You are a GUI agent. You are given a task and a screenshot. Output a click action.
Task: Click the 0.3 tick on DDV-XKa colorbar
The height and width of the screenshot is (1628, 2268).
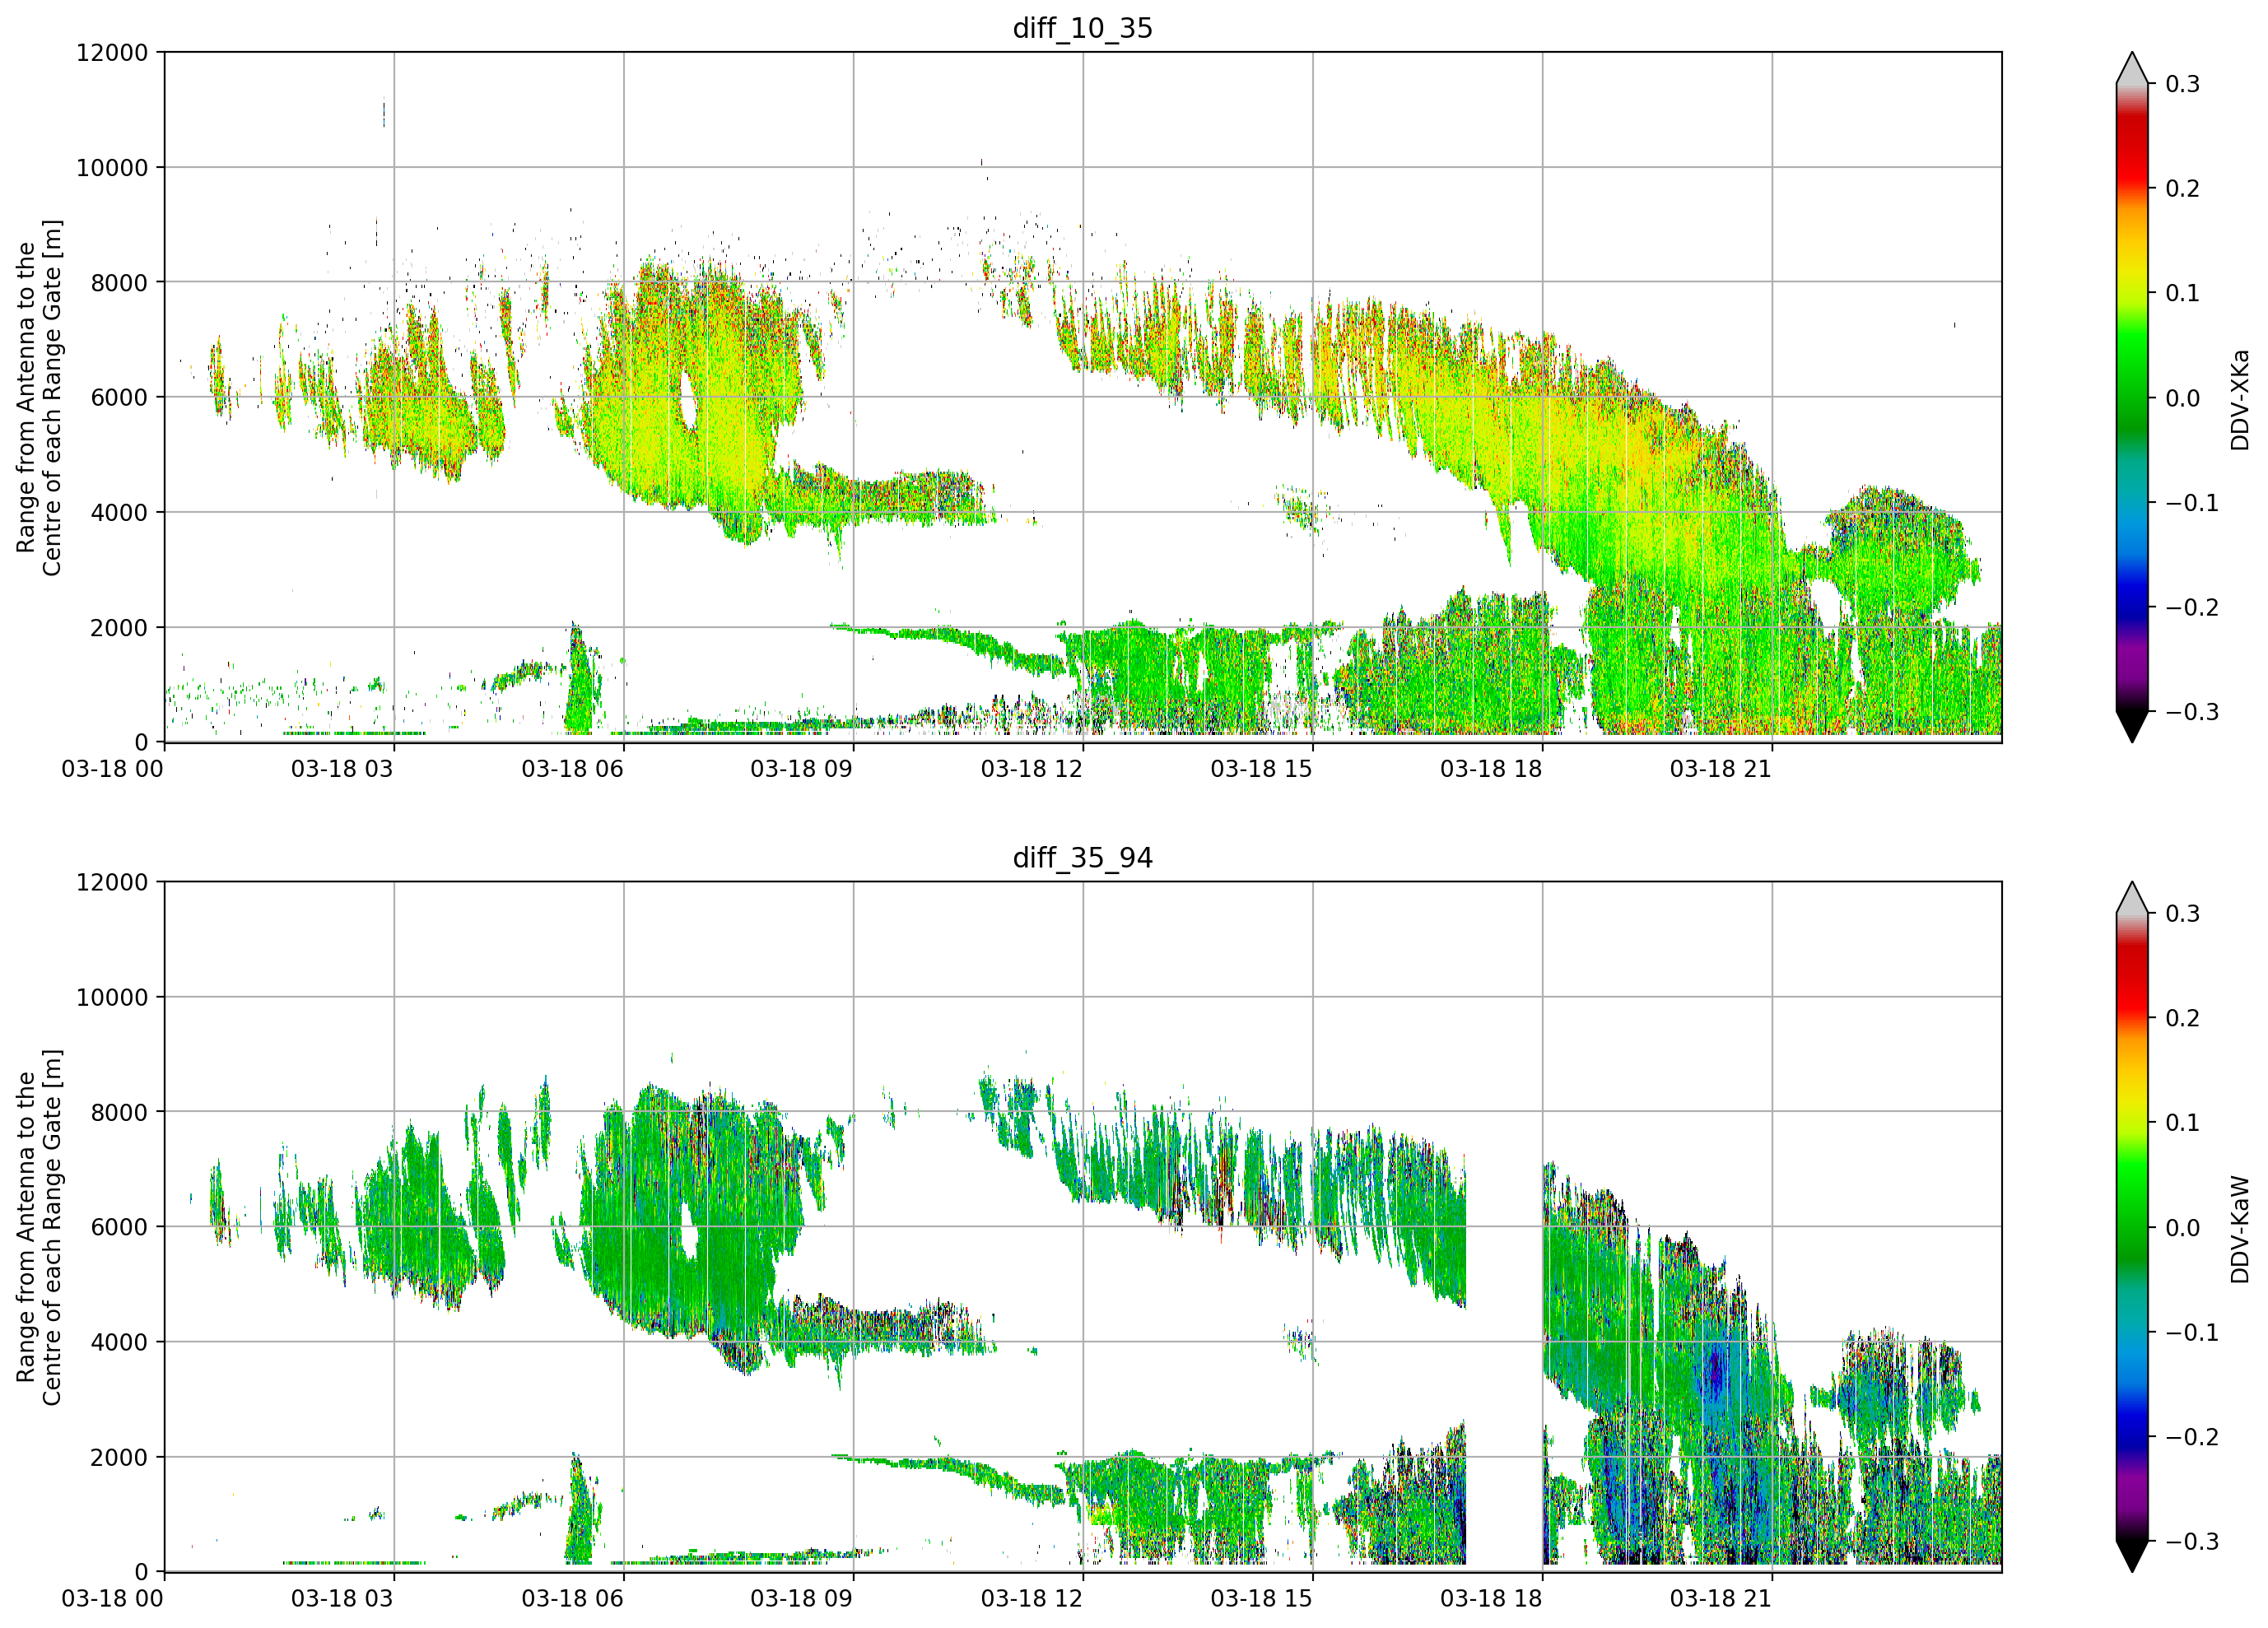click(x=2182, y=84)
